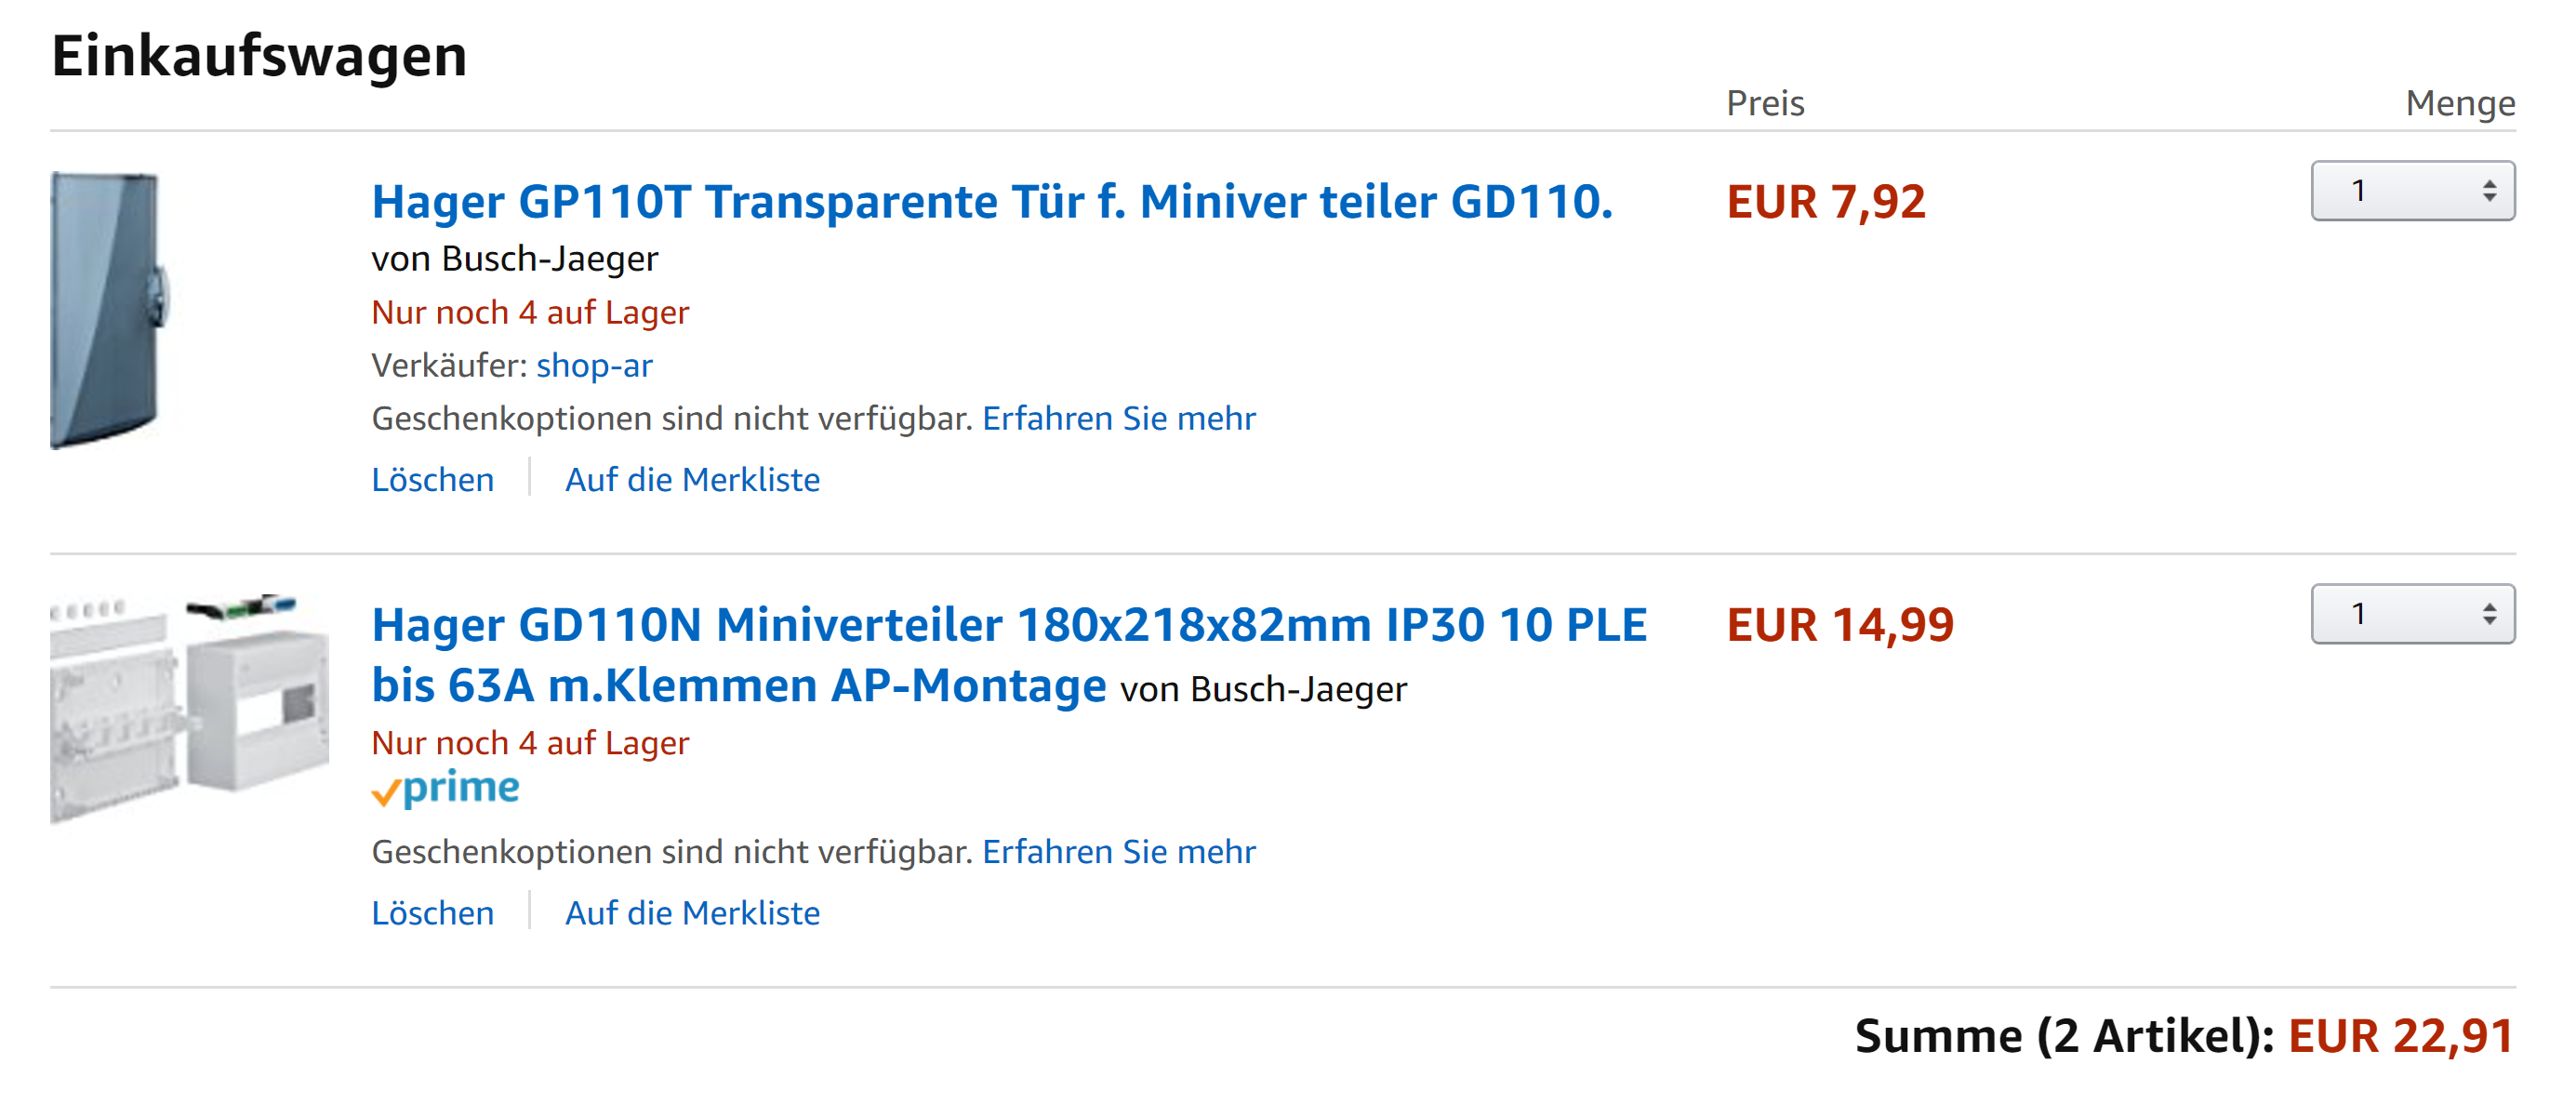Click the total sum EUR 22,91
This screenshot has width=2576, height=1117.
2400,1036
